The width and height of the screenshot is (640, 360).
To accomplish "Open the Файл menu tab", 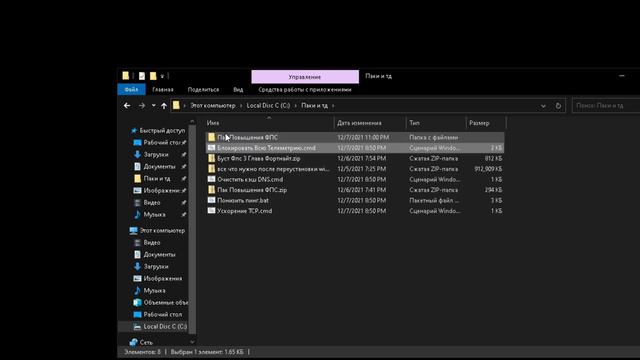I will [131, 89].
